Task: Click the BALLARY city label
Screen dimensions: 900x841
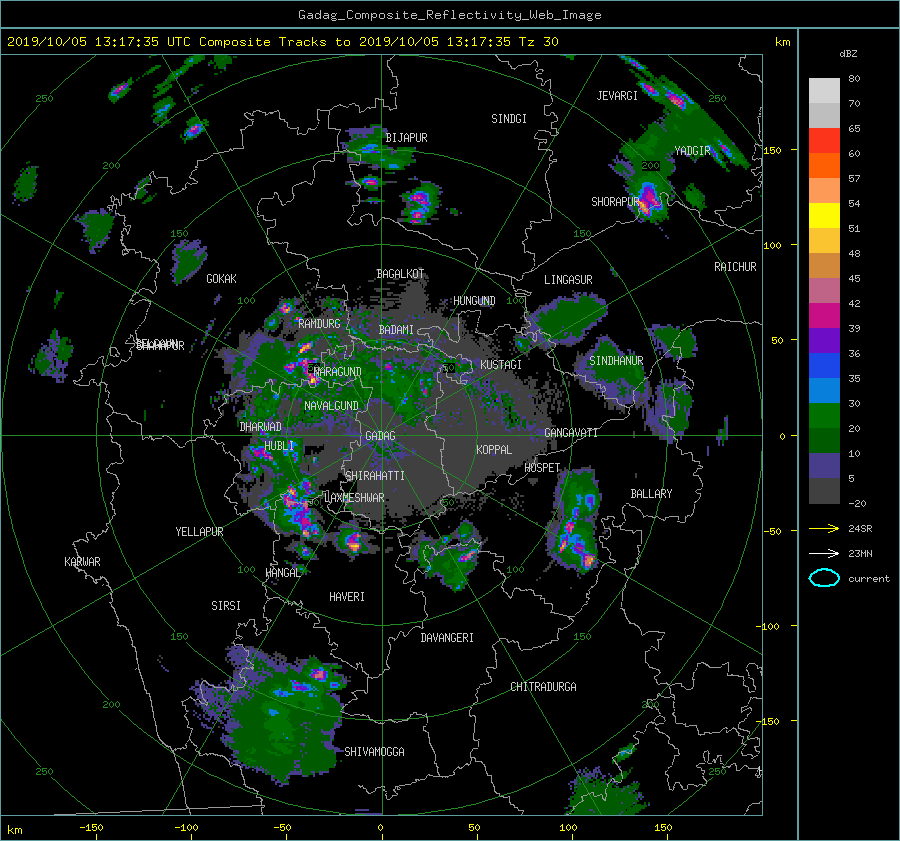Action: [x=651, y=494]
